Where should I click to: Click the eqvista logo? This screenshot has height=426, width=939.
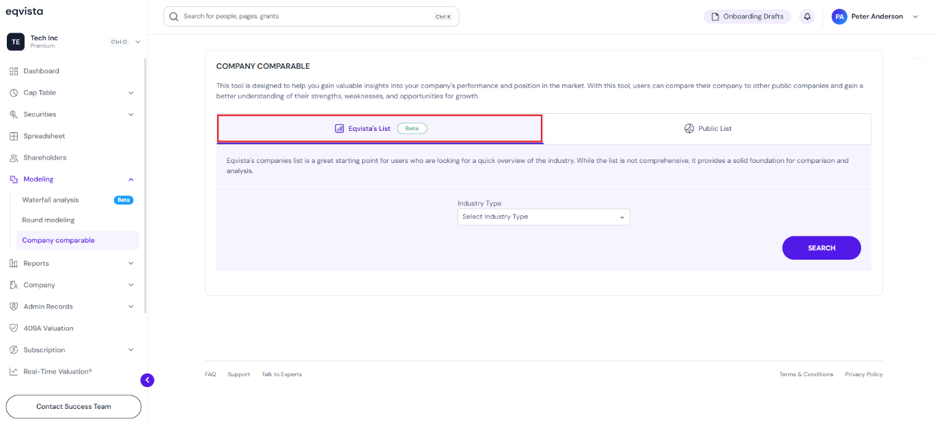point(24,11)
